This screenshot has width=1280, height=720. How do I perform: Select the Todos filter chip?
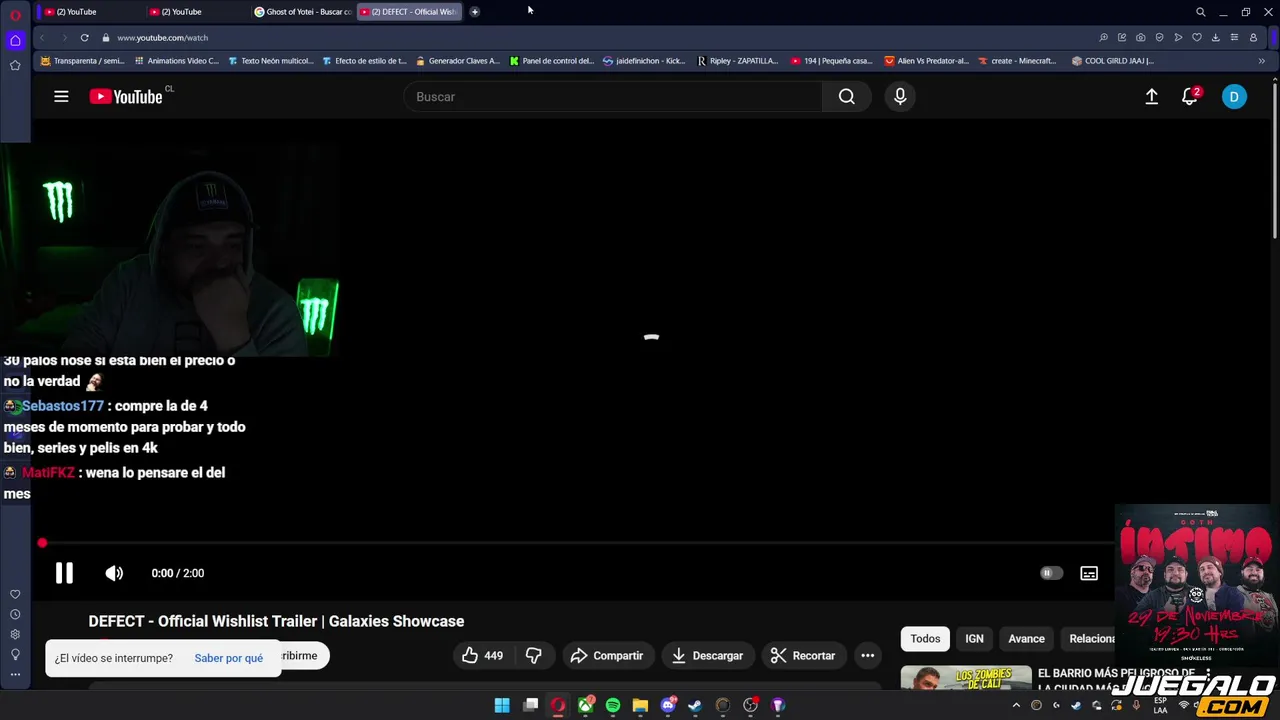[x=925, y=639]
